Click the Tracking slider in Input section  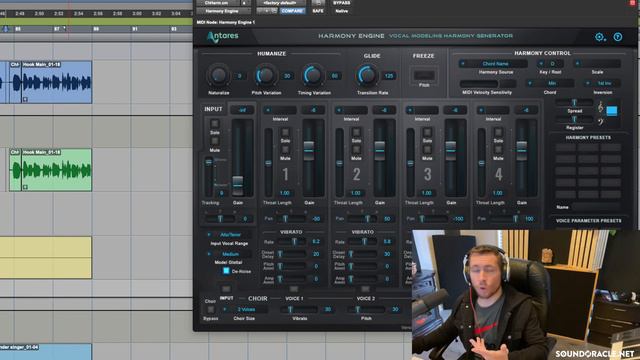[209, 176]
